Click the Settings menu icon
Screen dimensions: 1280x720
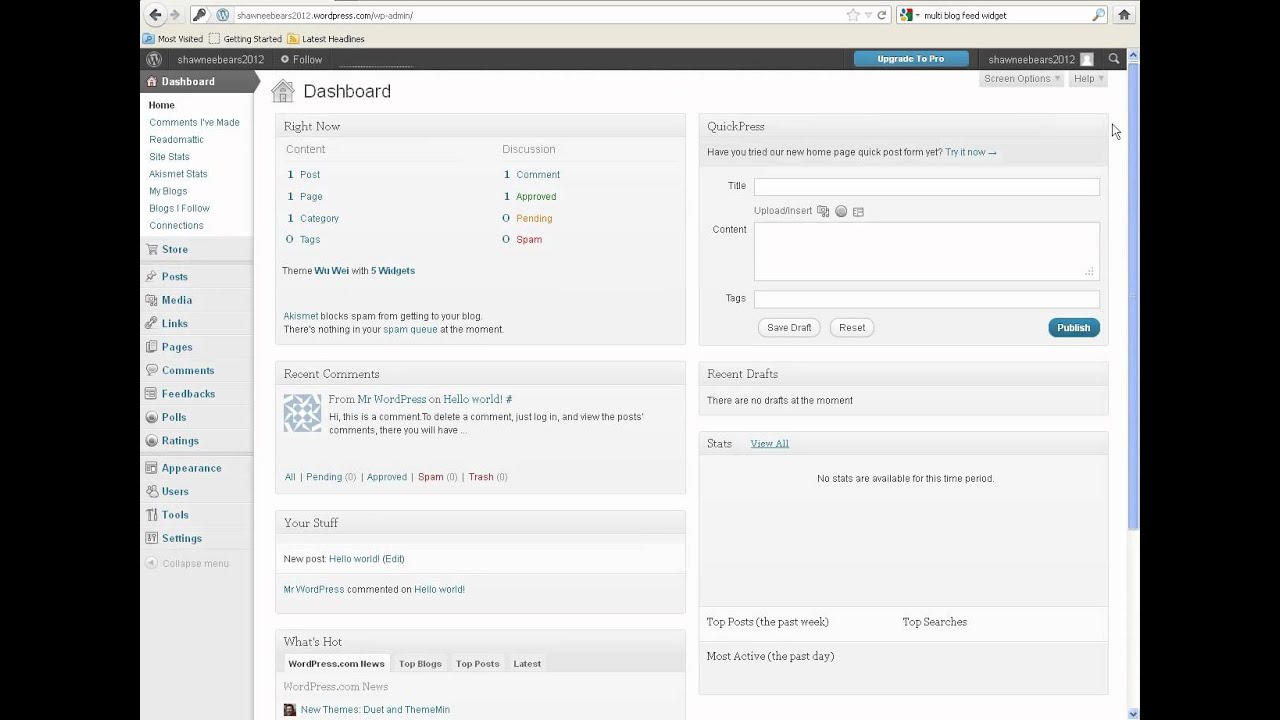[x=151, y=538]
